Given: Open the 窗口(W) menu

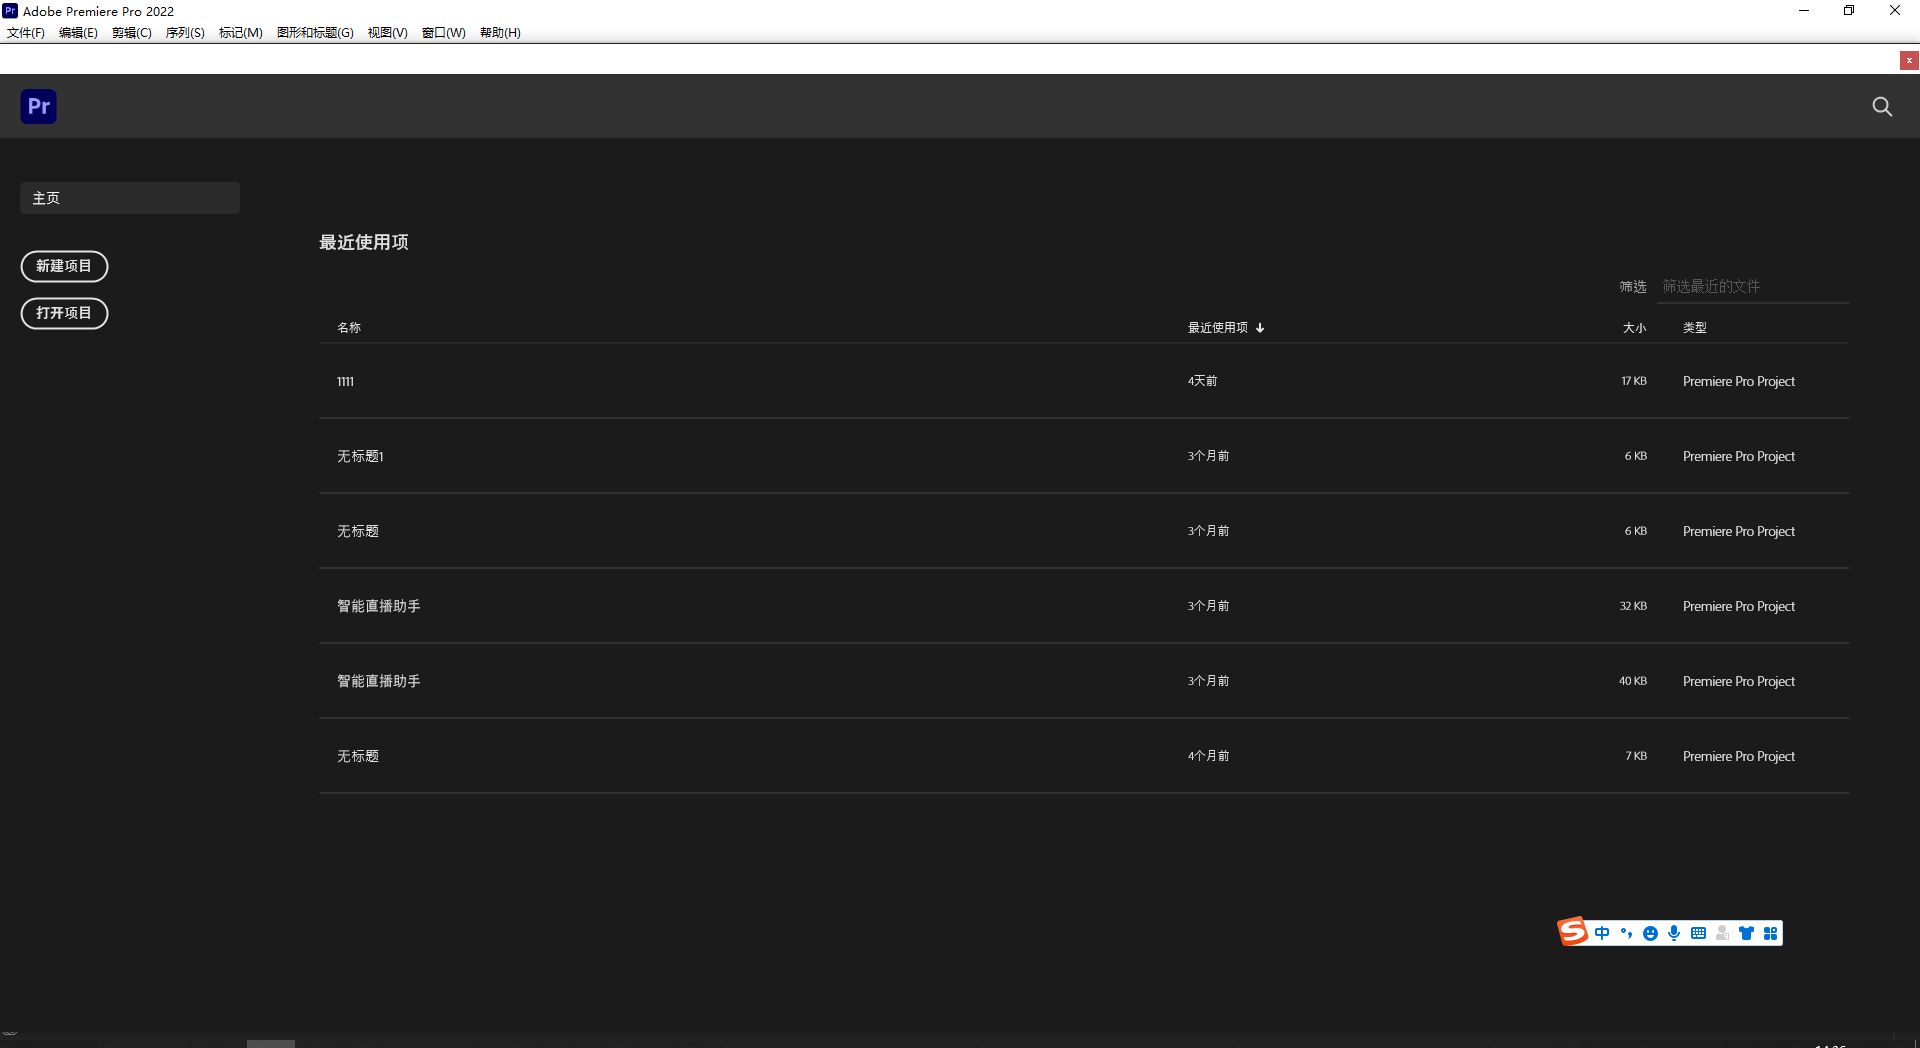Looking at the screenshot, I should [443, 32].
